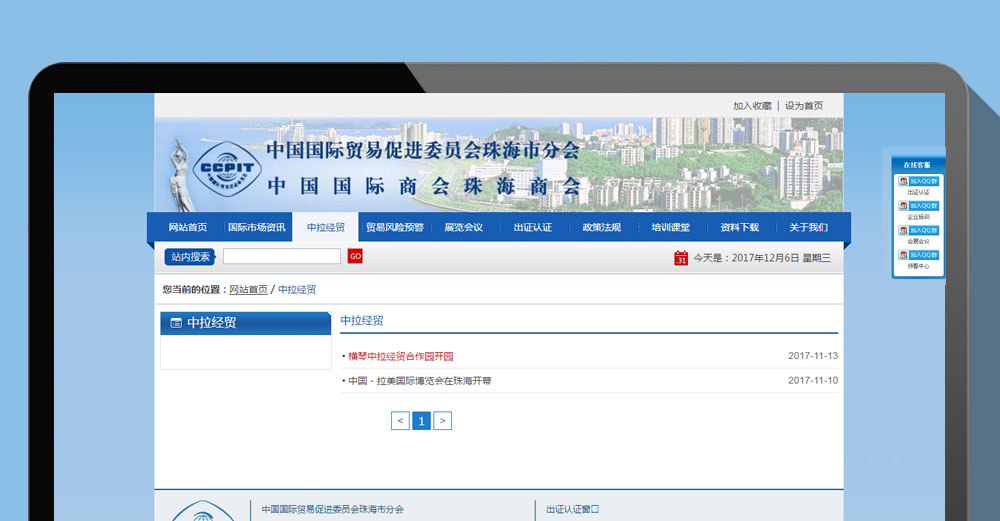Open the 网站首页 navigation tab
Viewport: 1000px width, 521px height.
(188, 227)
